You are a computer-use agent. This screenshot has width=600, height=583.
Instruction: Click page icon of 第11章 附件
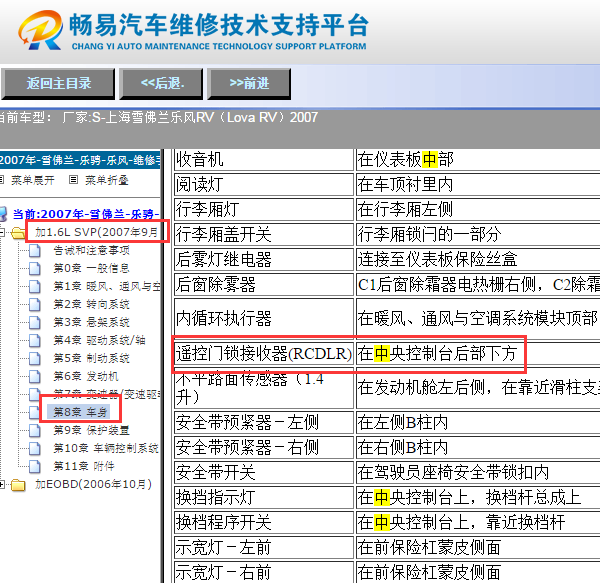click(x=35, y=466)
